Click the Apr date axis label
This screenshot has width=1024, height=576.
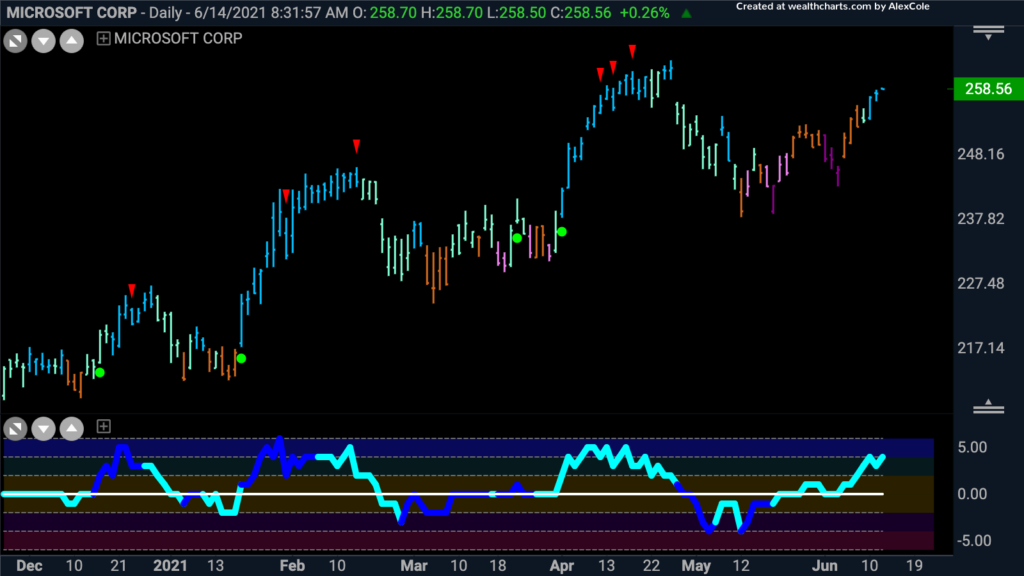coord(562,566)
